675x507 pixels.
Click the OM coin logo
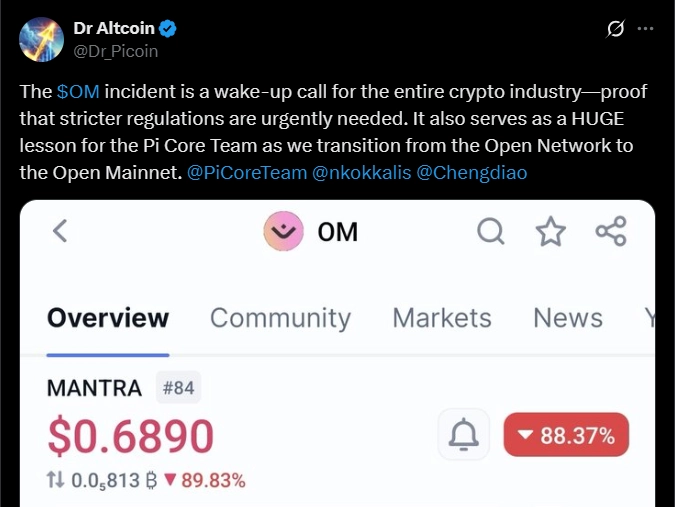tap(283, 231)
